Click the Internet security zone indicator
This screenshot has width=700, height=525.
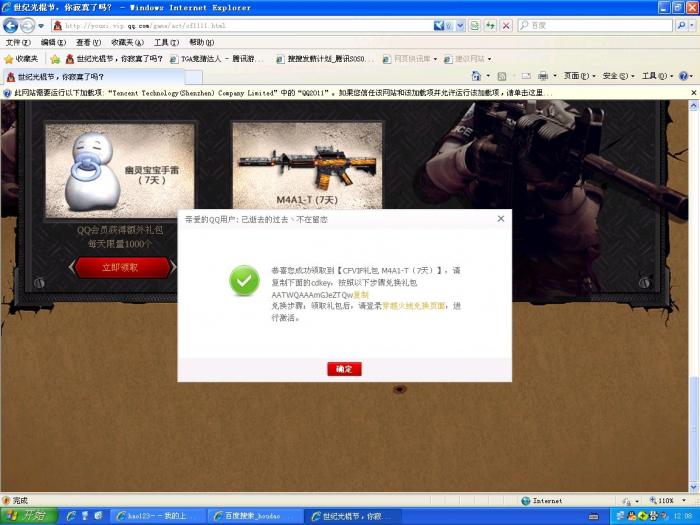pos(542,500)
